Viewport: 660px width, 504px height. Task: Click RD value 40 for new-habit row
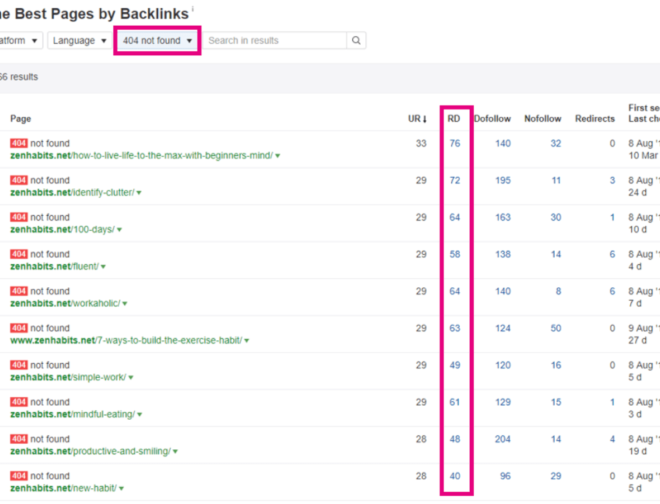(x=455, y=476)
